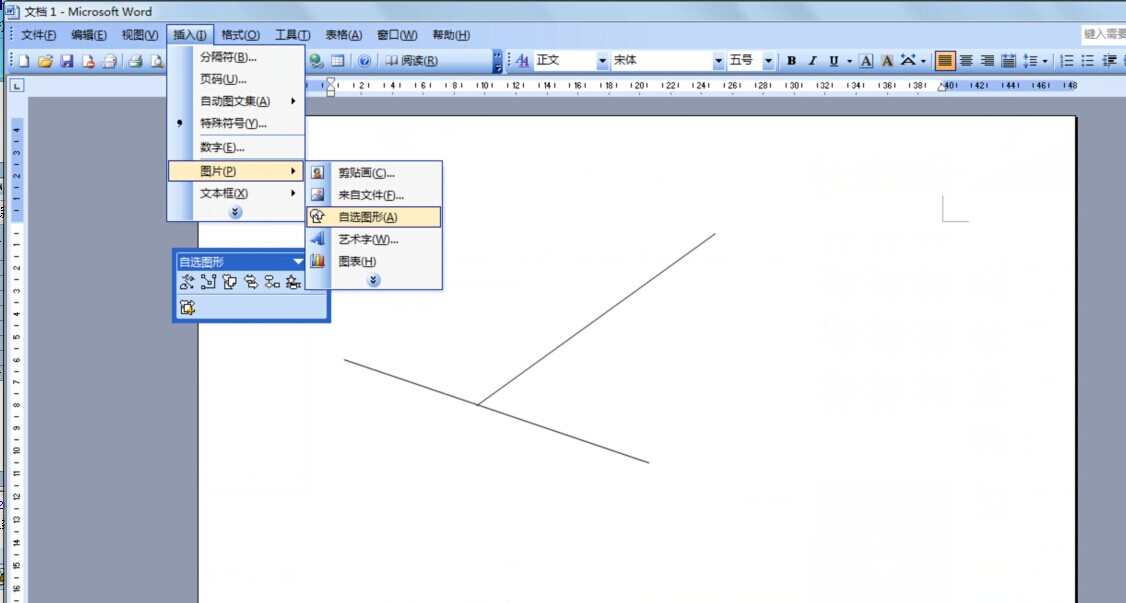The image size is (1126, 603).
Task: Open a file with the folder icon
Action: click(45, 61)
